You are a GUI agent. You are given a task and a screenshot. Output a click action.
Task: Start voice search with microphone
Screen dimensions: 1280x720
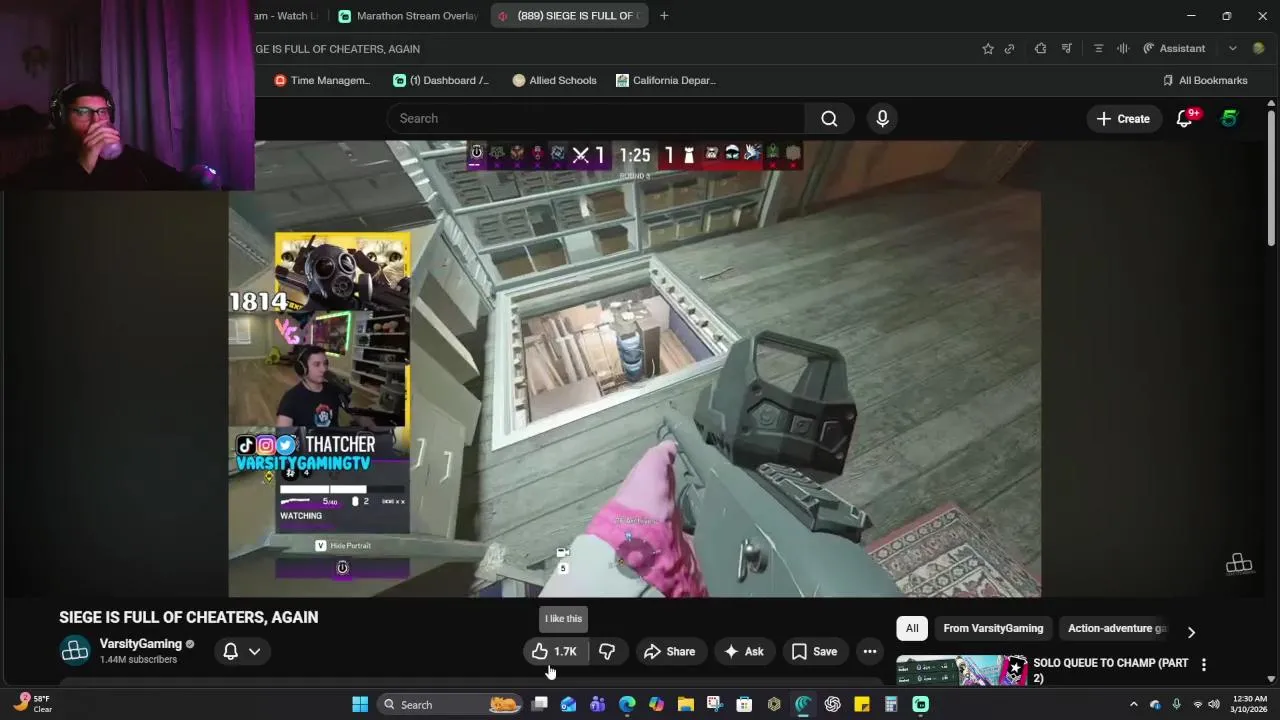click(882, 118)
